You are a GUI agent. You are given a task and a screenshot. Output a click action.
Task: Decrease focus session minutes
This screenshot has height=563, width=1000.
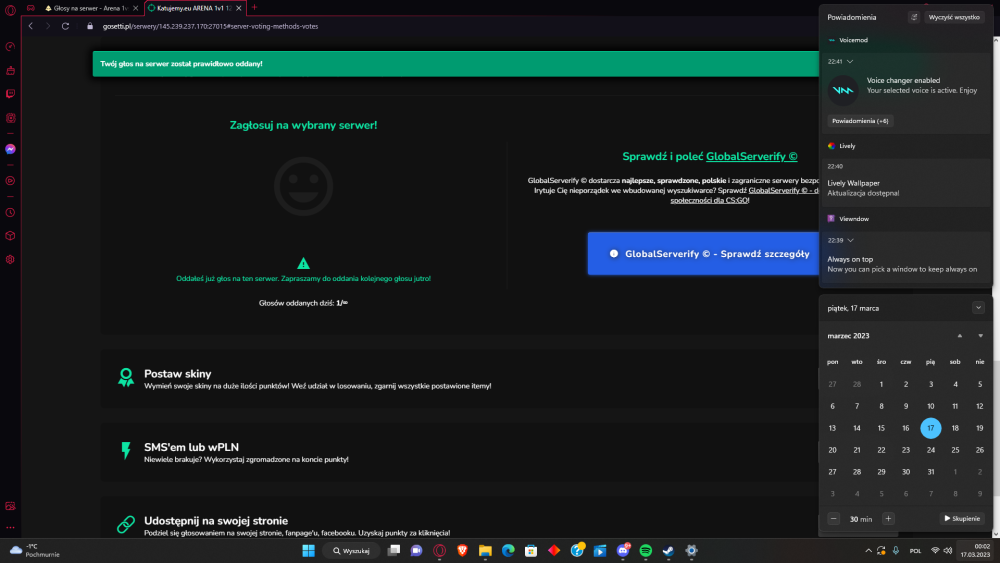(834, 519)
